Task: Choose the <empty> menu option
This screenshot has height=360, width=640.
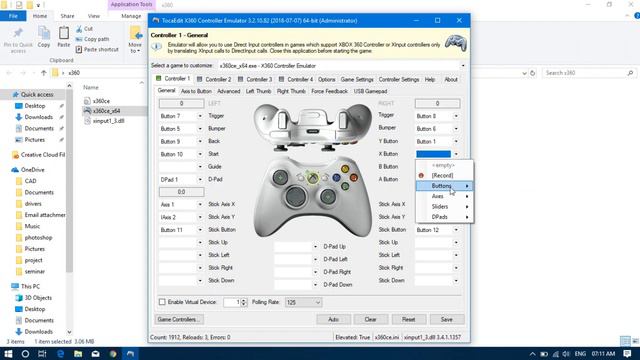Action: [x=444, y=165]
